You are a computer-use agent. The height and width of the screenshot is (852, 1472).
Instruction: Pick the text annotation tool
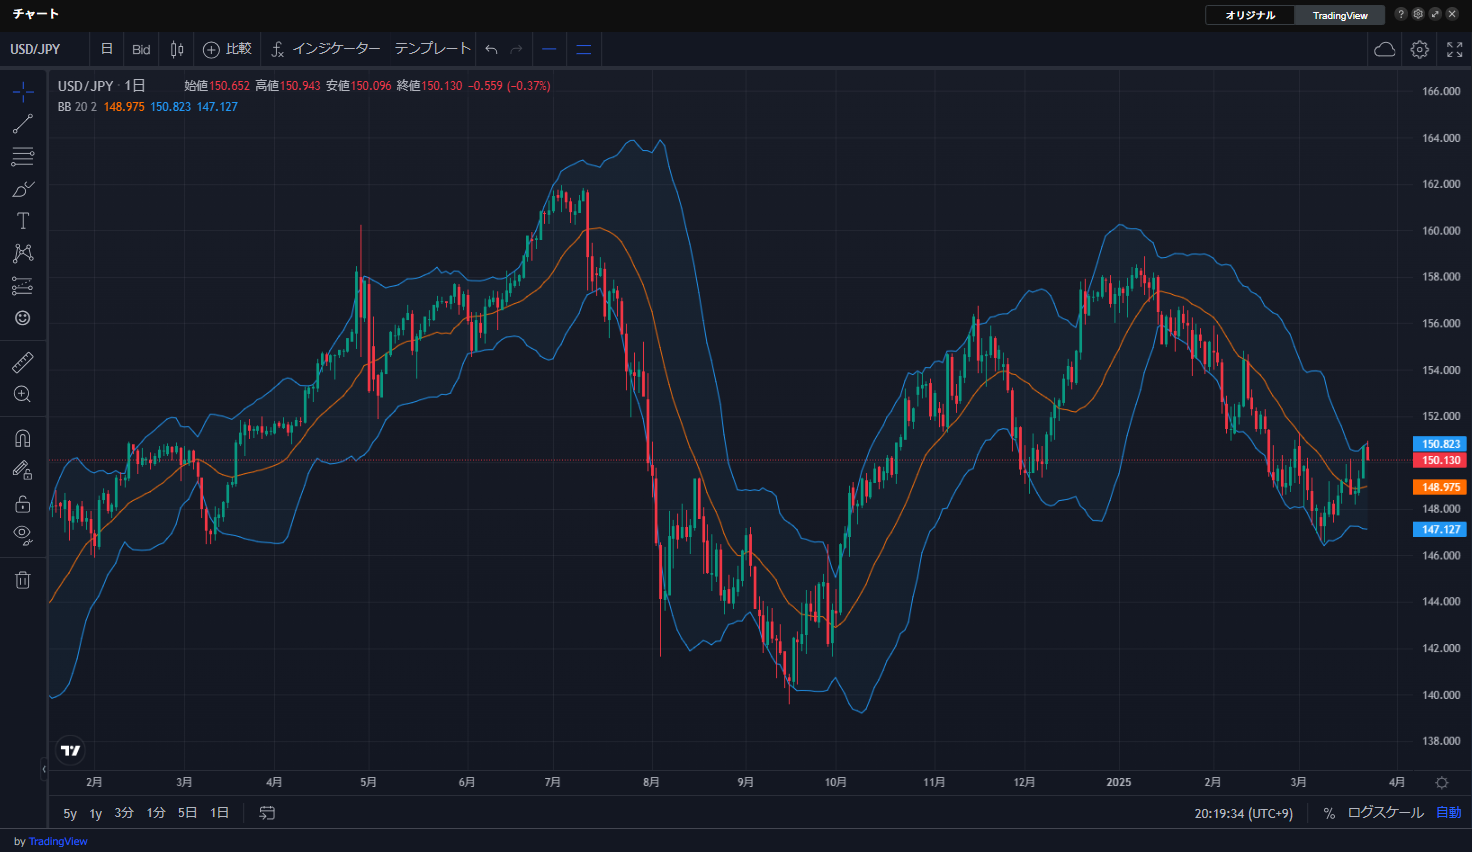pyautogui.click(x=22, y=221)
